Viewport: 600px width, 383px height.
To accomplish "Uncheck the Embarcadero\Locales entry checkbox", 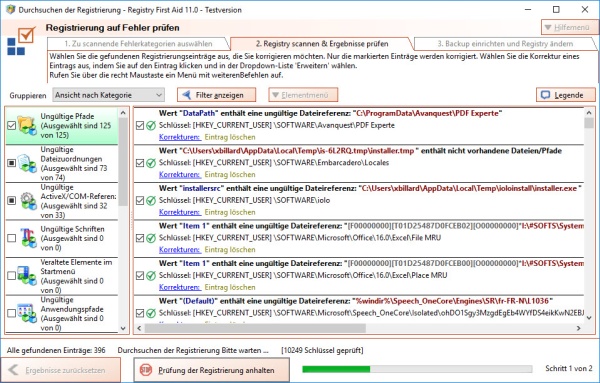I will pos(140,163).
